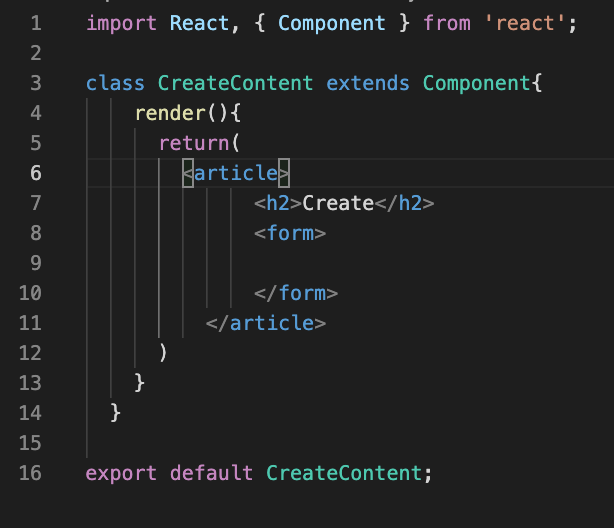Click 'Component' inside import braces on line 1

point(332,23)
